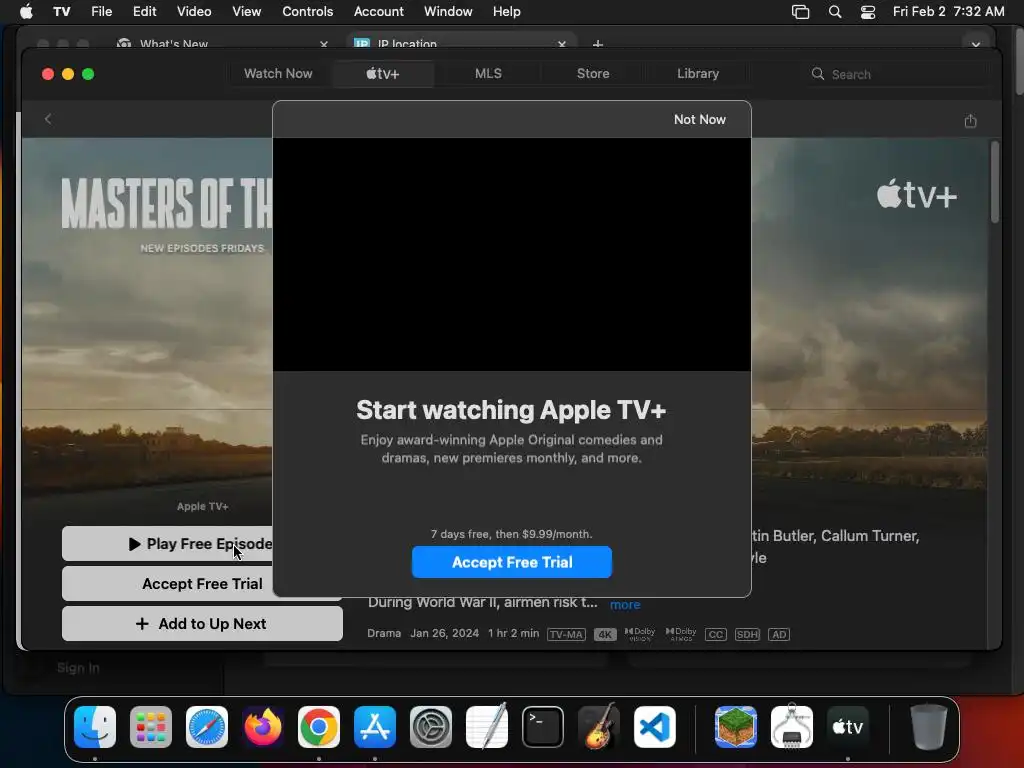Close the What's New browser tab

click(x=324, y=44)
